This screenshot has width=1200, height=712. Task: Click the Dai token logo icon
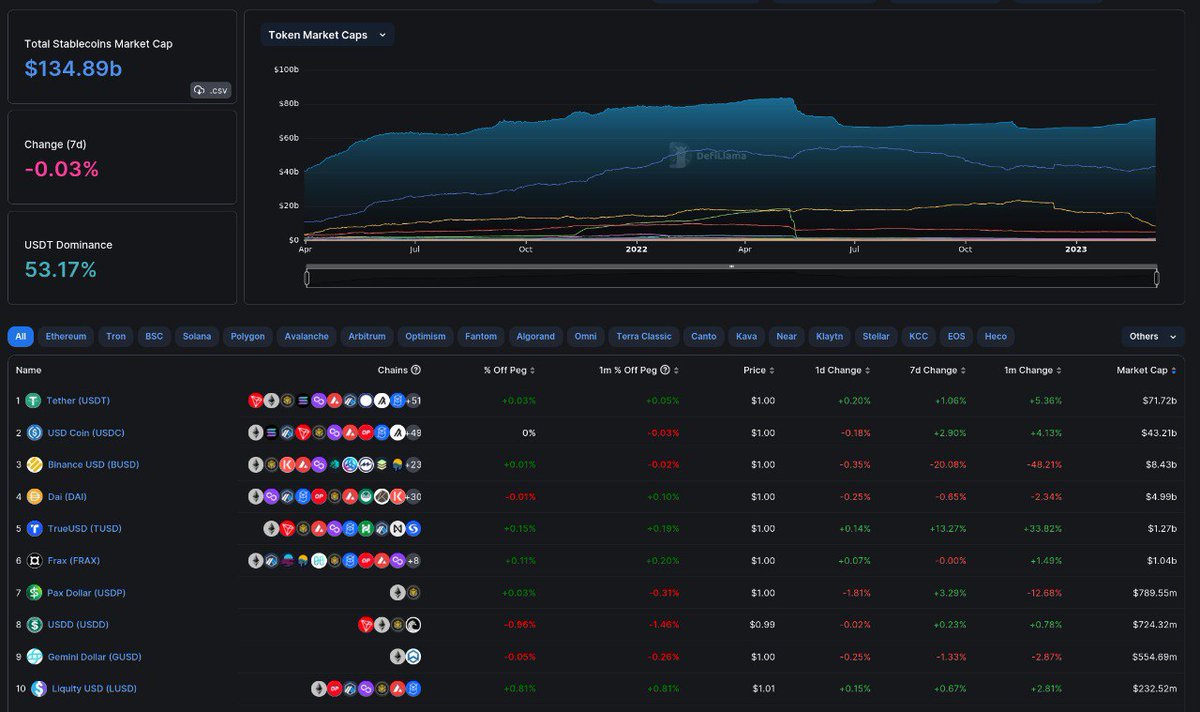click(34, 497)
